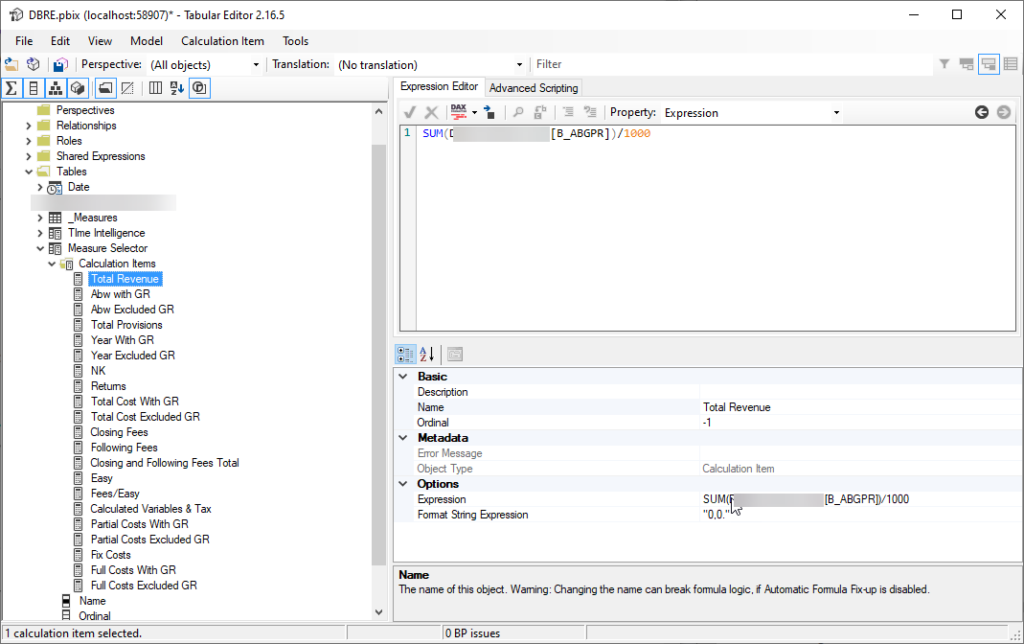Click the property pages icon
The image size is (1024, 644).
(455, 355)
